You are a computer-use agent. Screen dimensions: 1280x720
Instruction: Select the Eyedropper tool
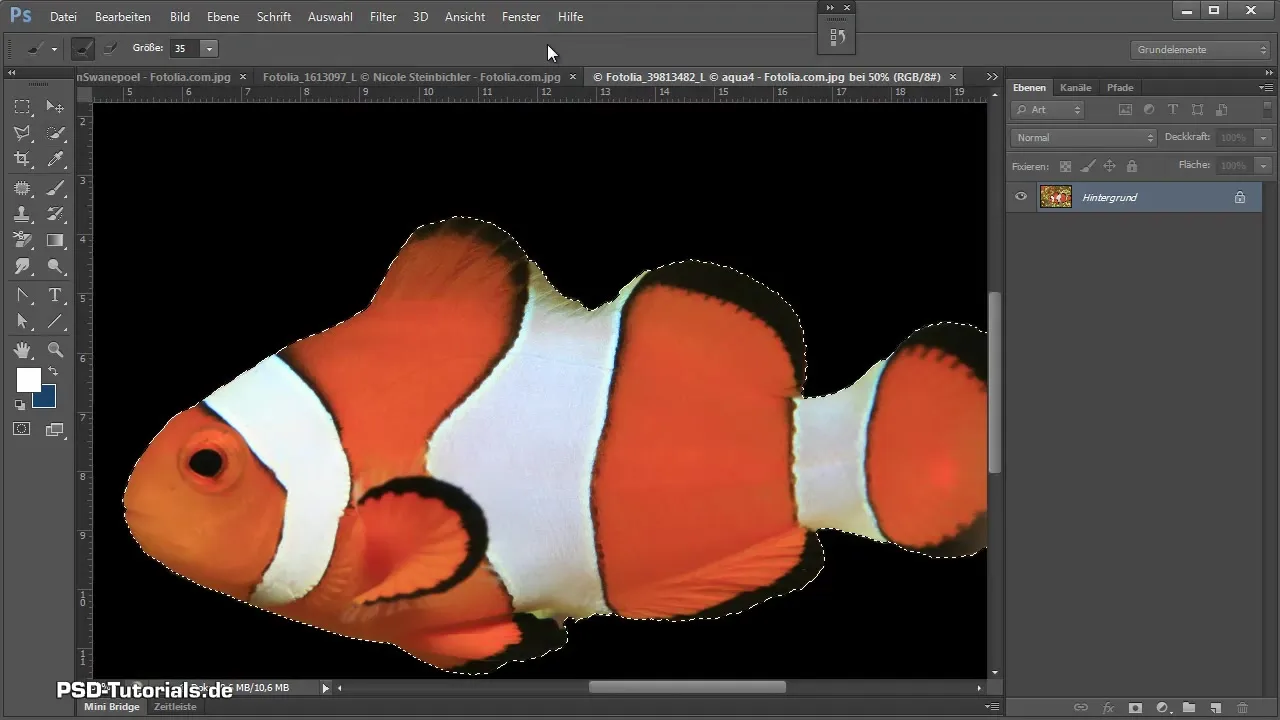coord(55,159)
